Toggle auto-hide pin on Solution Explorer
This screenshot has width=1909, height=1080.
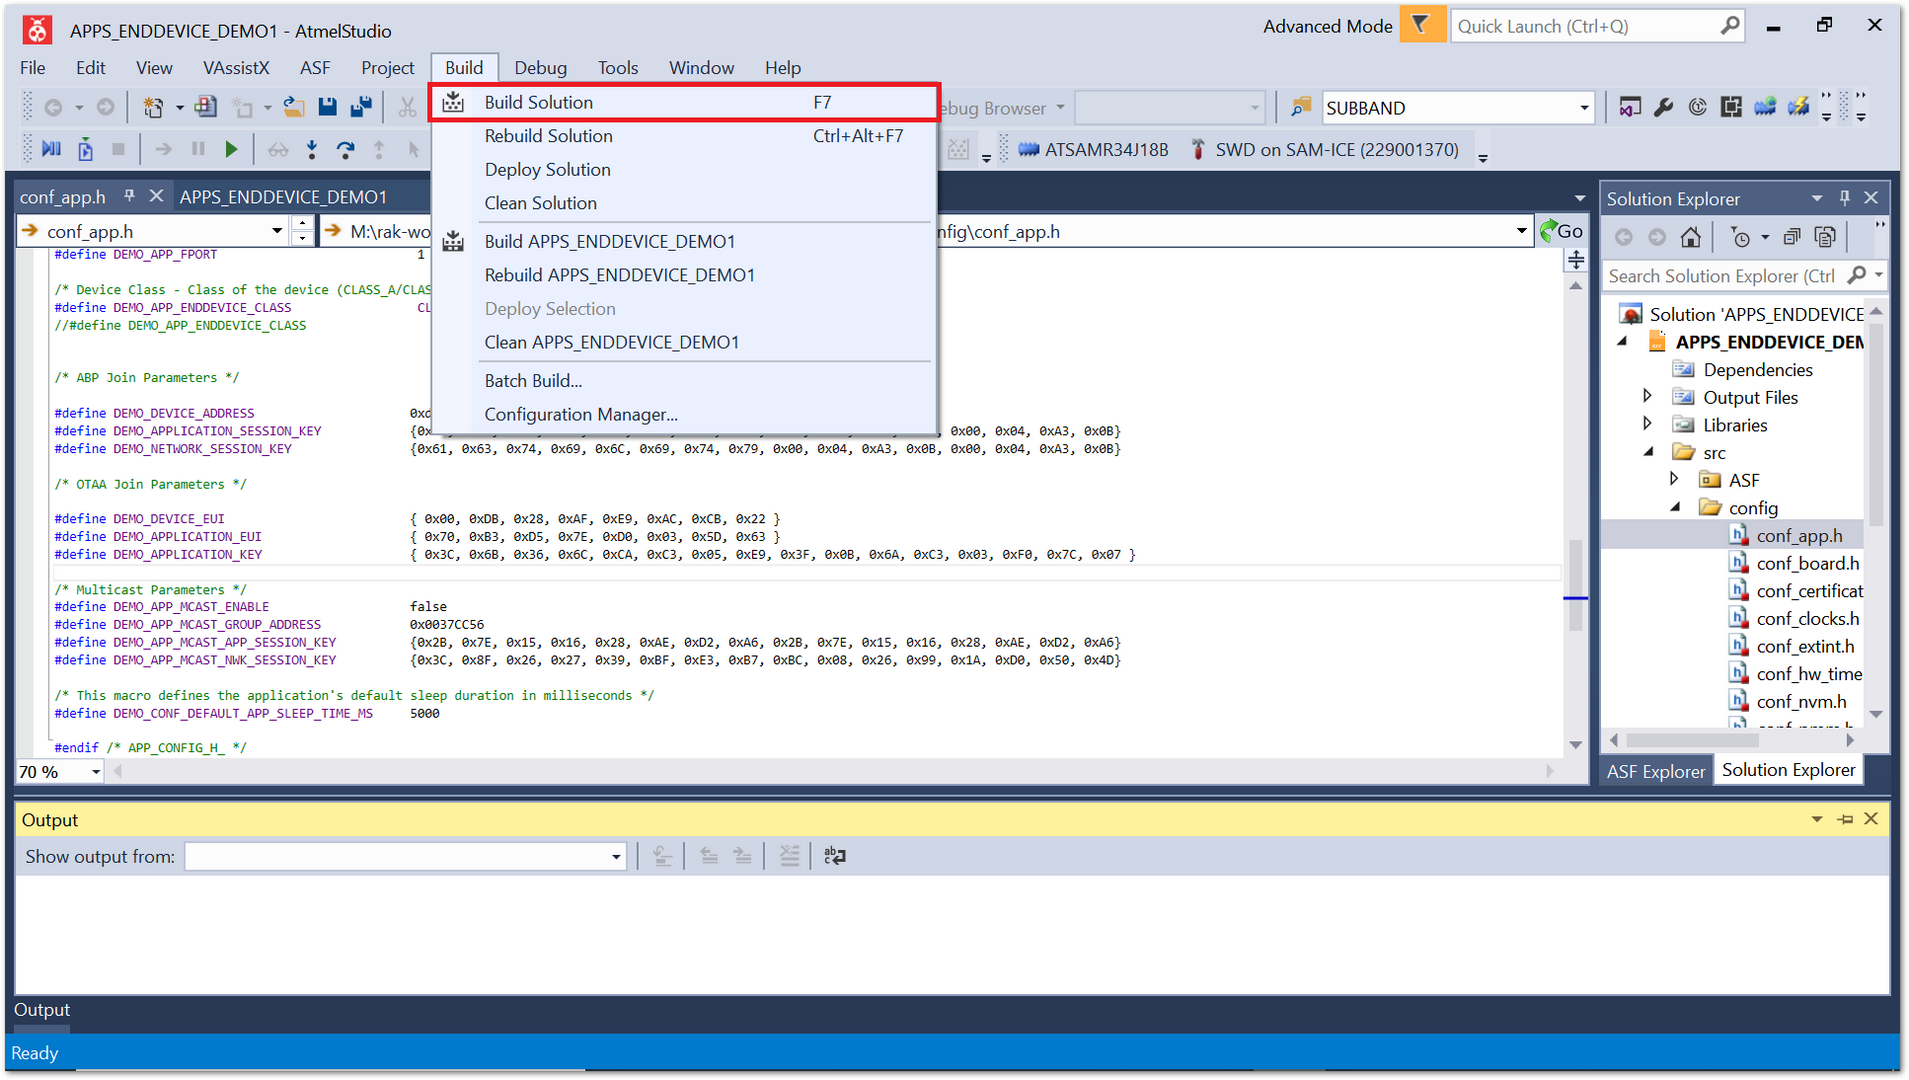pos(1845,198)
